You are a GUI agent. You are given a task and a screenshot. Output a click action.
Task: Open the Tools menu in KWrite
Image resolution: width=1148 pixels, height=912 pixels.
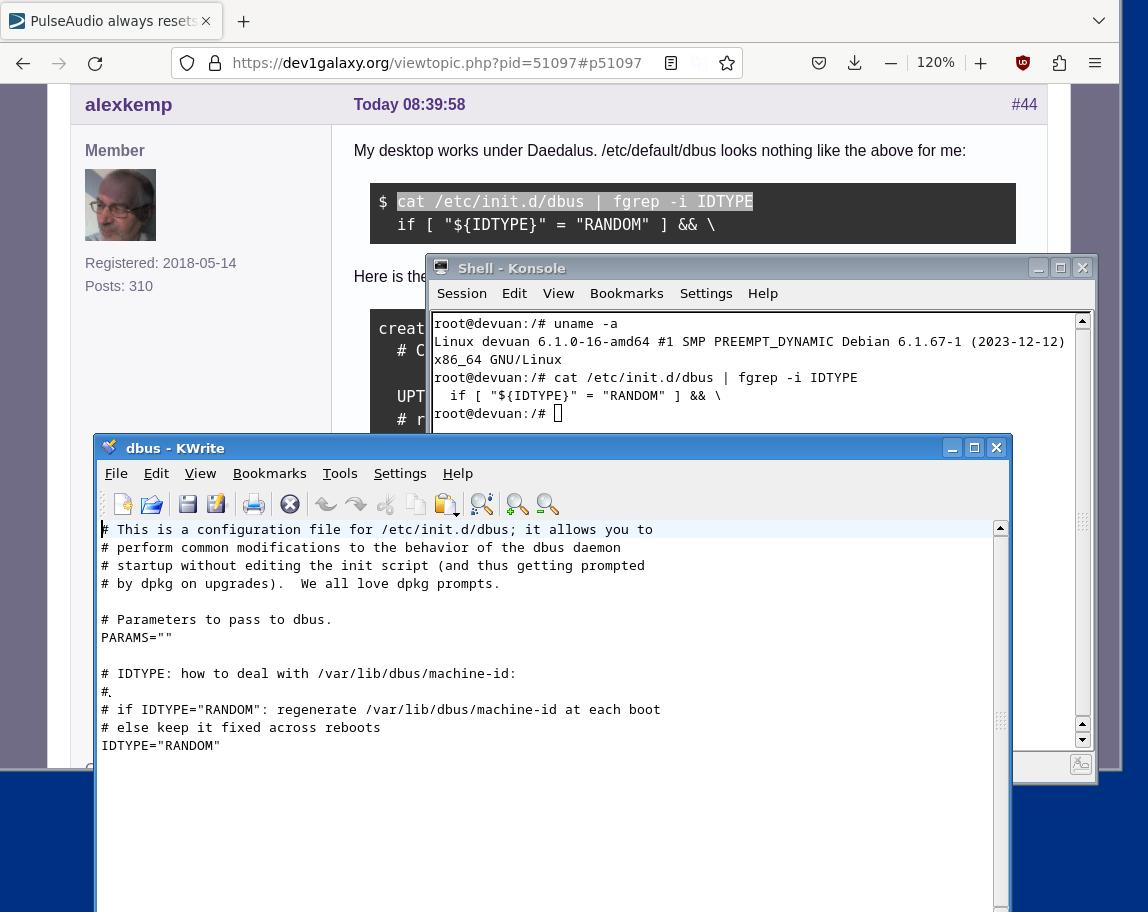(340, 474)
